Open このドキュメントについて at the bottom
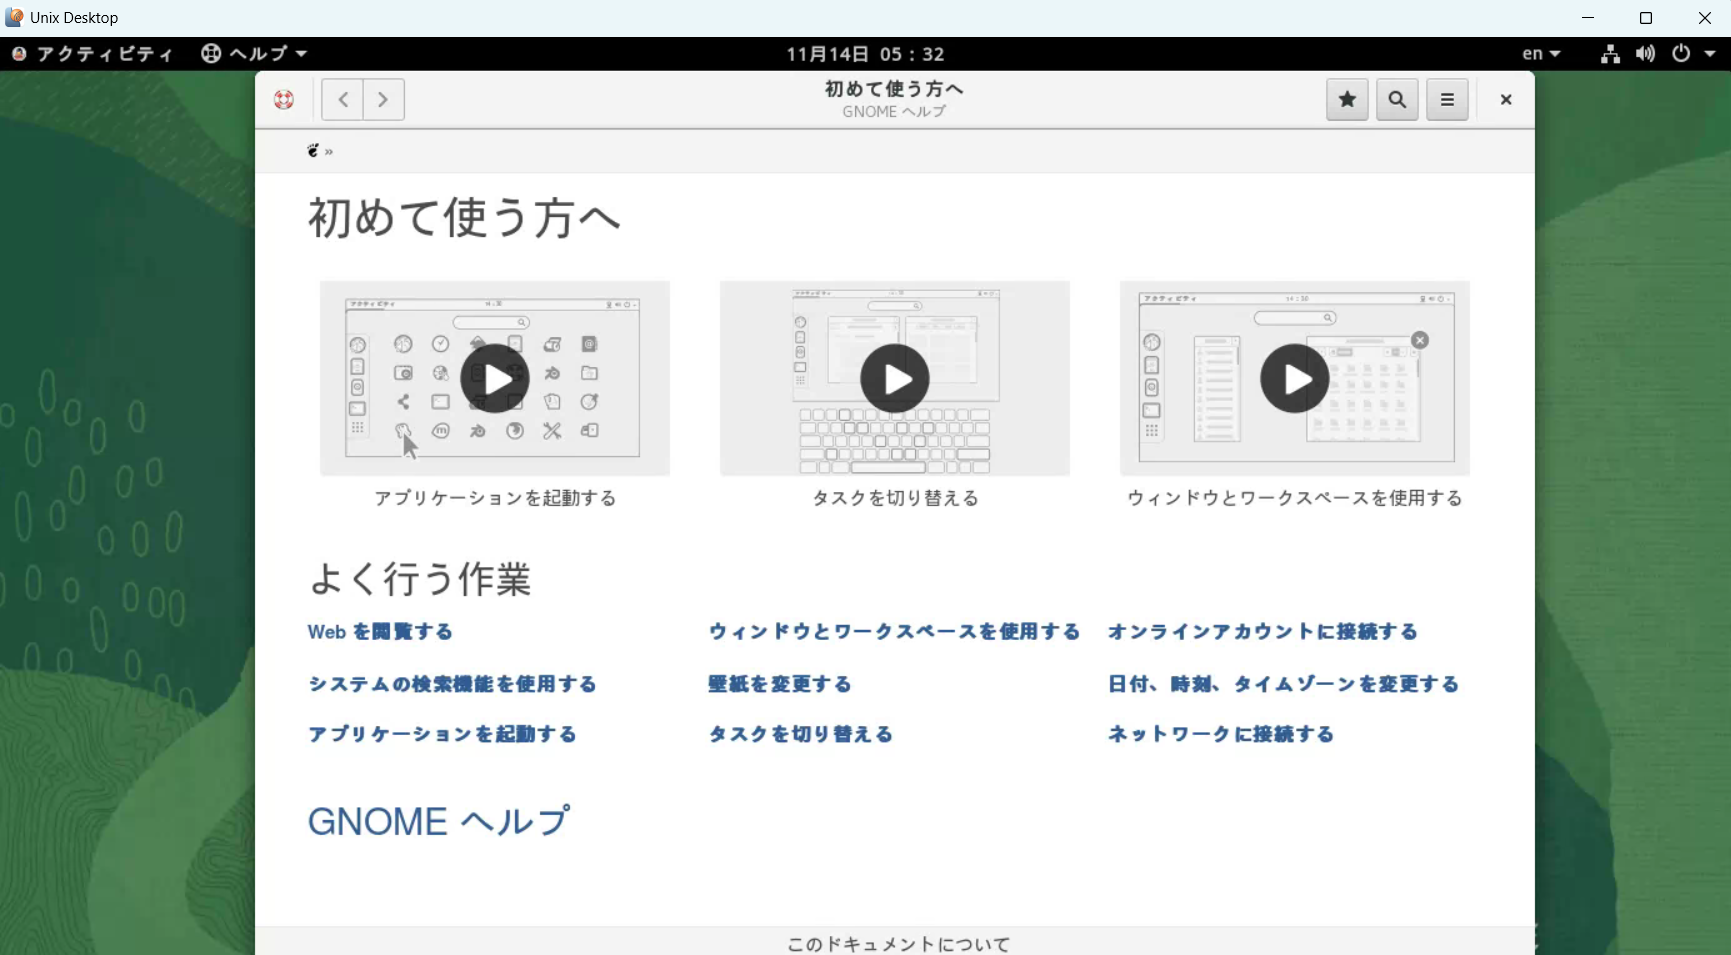The image size is (1731, 955). 897,943
